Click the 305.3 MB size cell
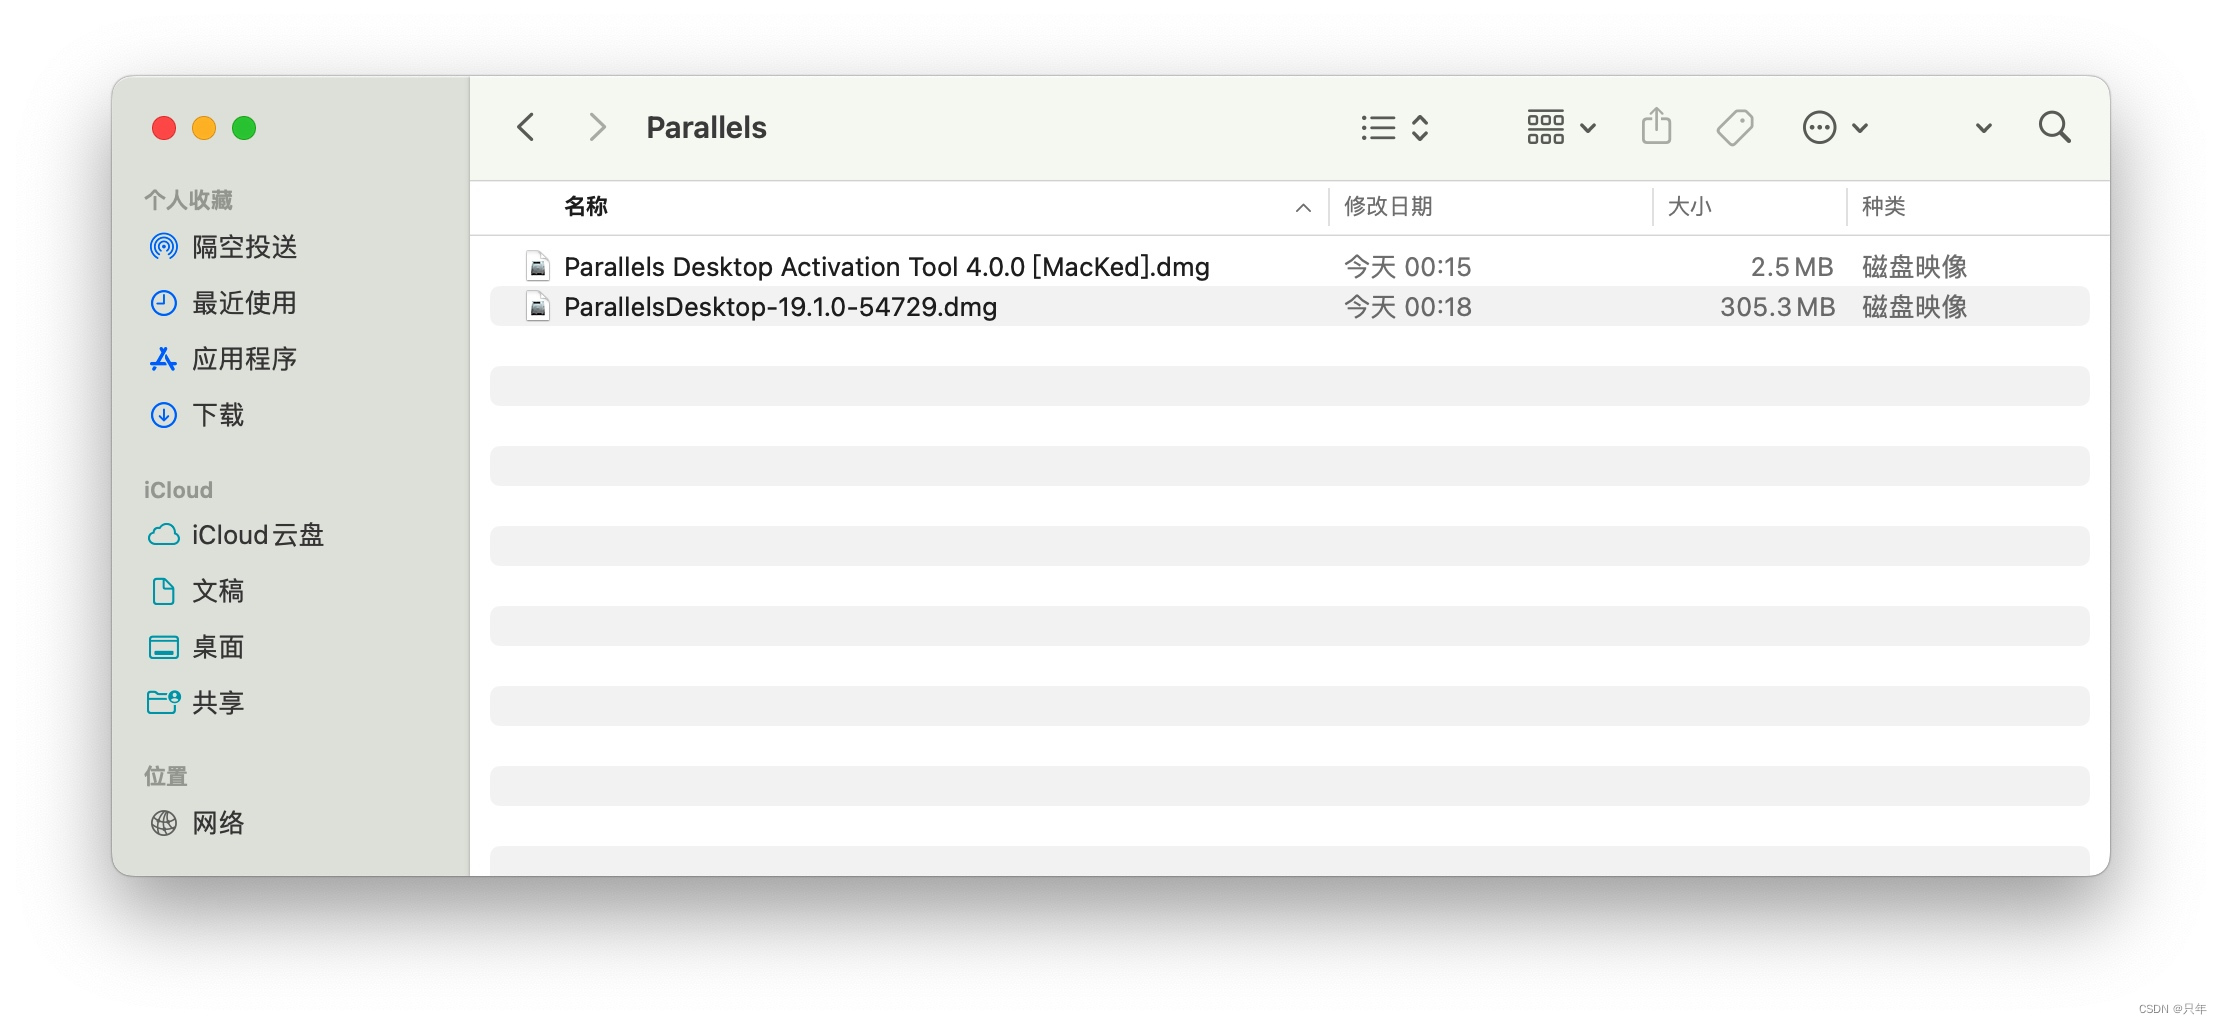Image resolution: width=2222 pixels, height=1024 pixels. (1777, 307)
